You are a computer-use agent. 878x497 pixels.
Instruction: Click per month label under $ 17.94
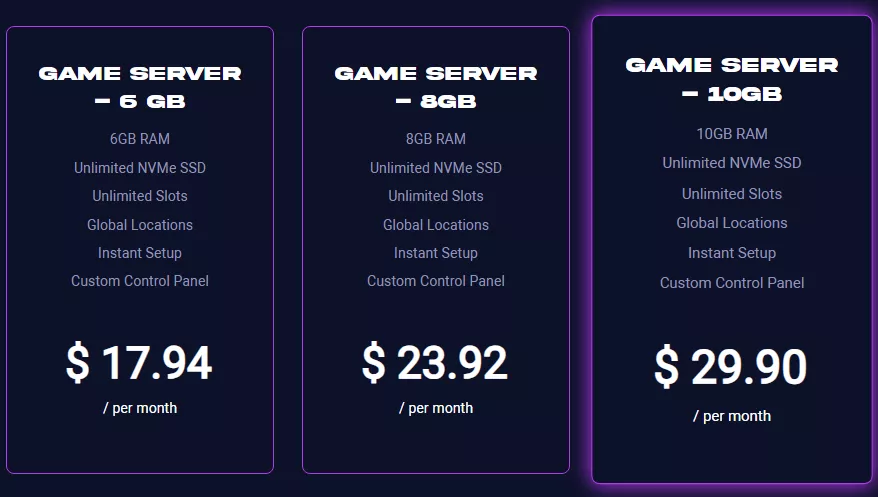[x=140, y=408]
